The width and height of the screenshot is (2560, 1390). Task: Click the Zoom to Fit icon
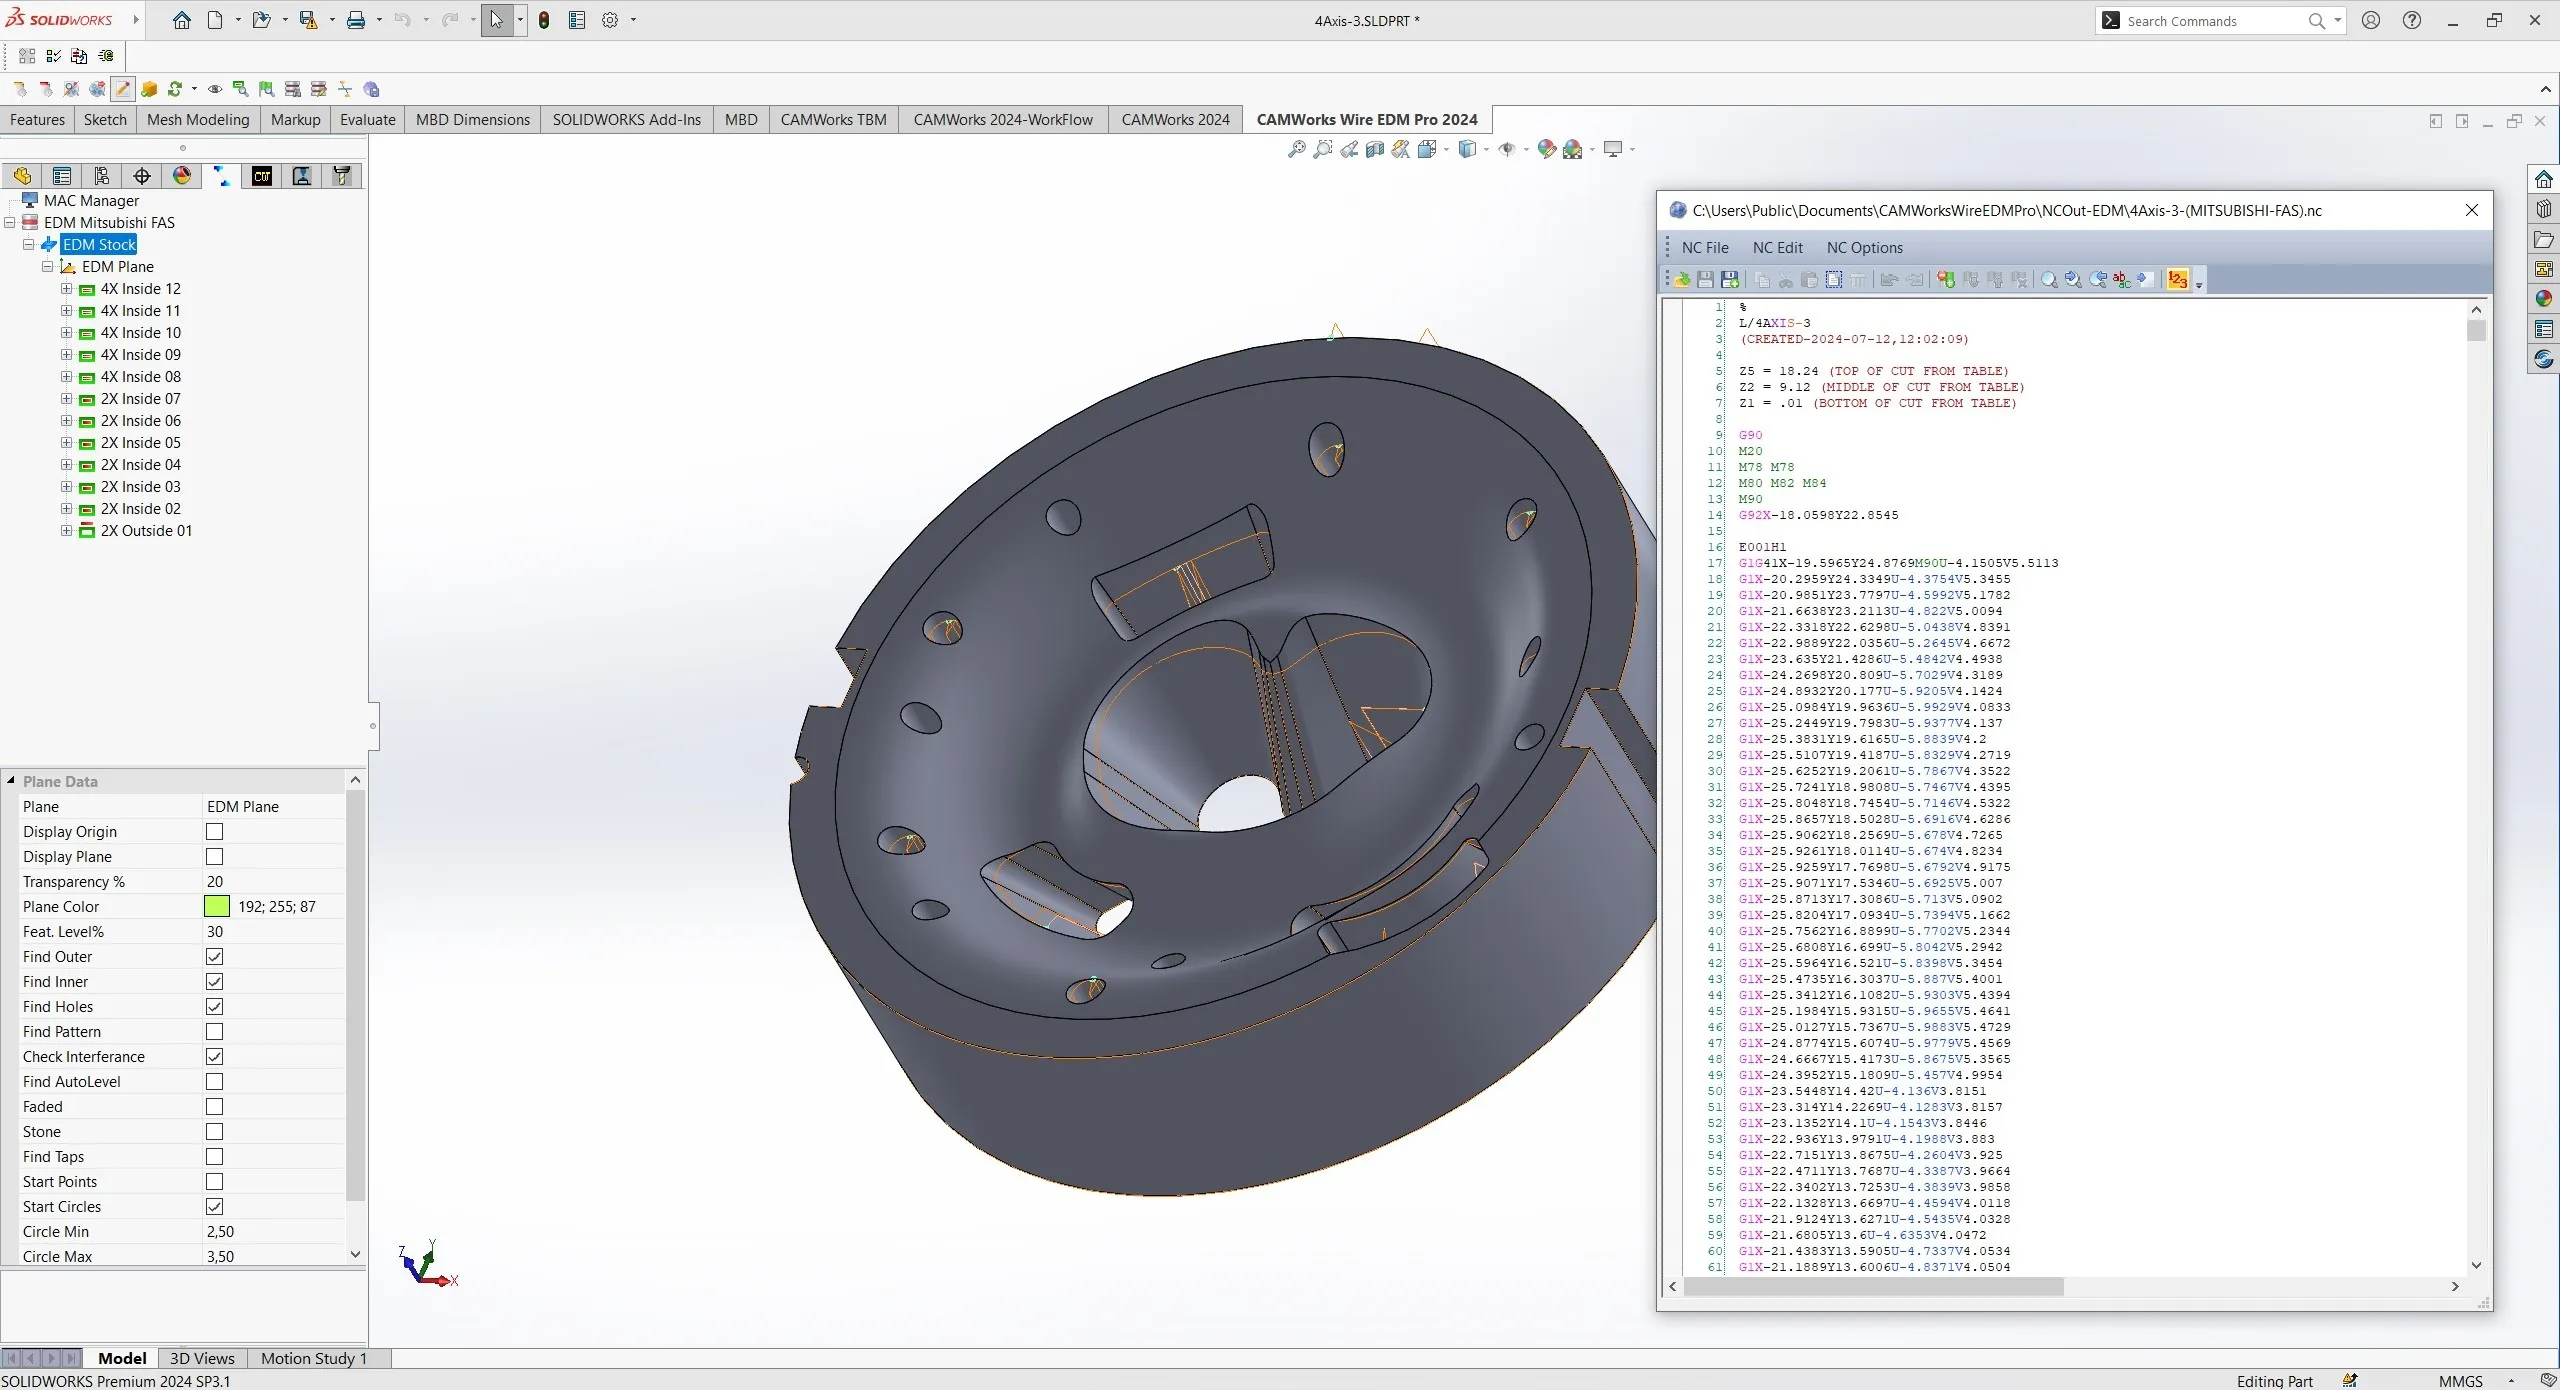(x=1297, y=149)
